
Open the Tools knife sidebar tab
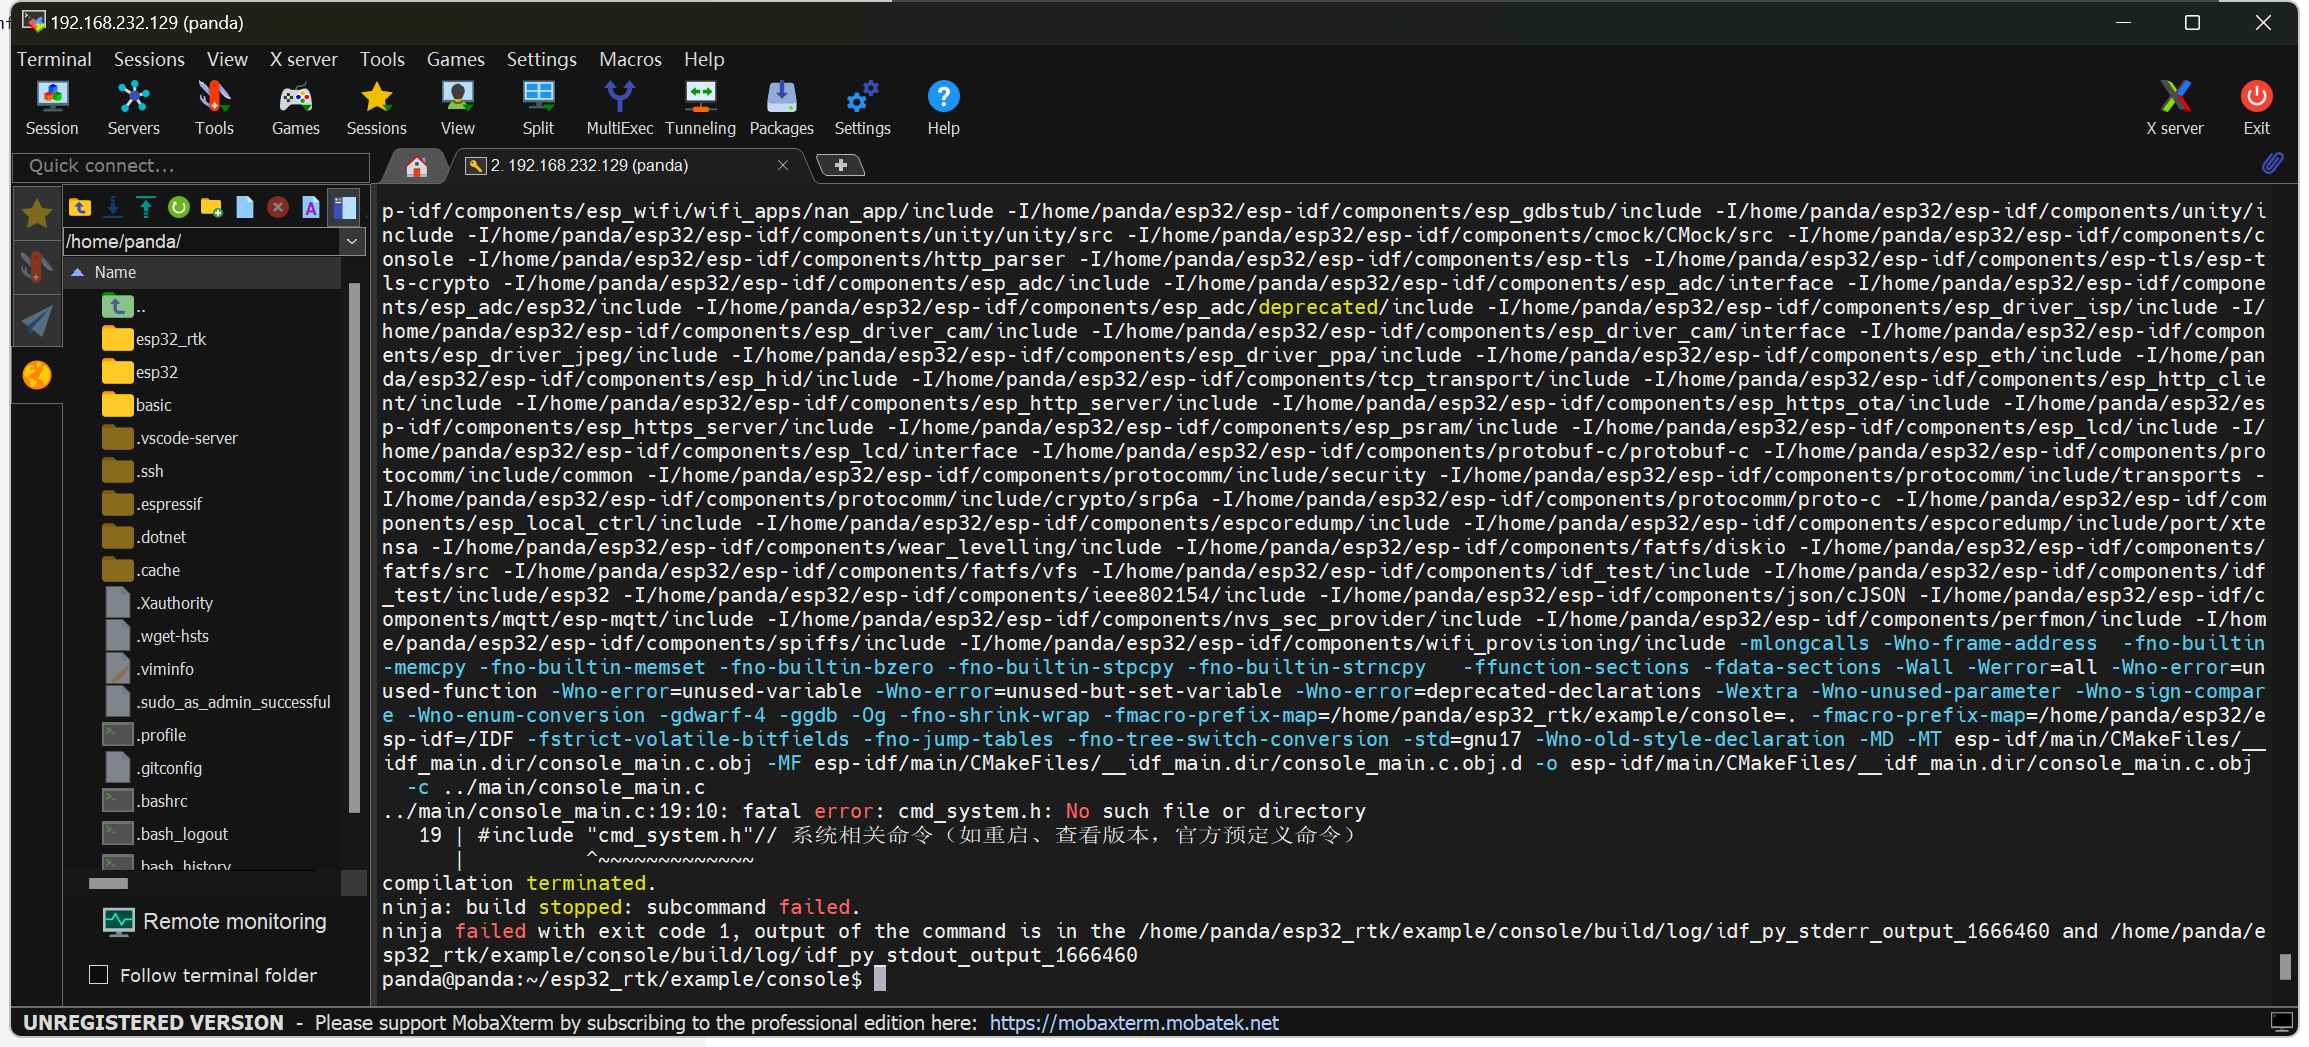pos(37,267)
